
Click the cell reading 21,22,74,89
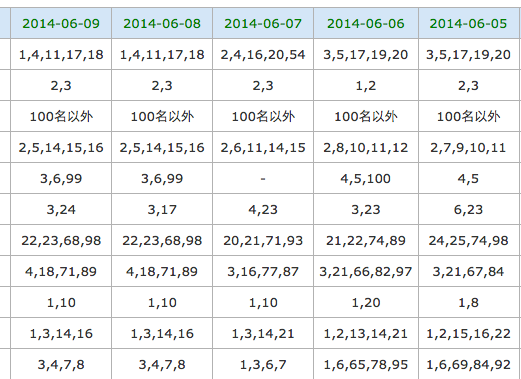(x=366, y=240)
